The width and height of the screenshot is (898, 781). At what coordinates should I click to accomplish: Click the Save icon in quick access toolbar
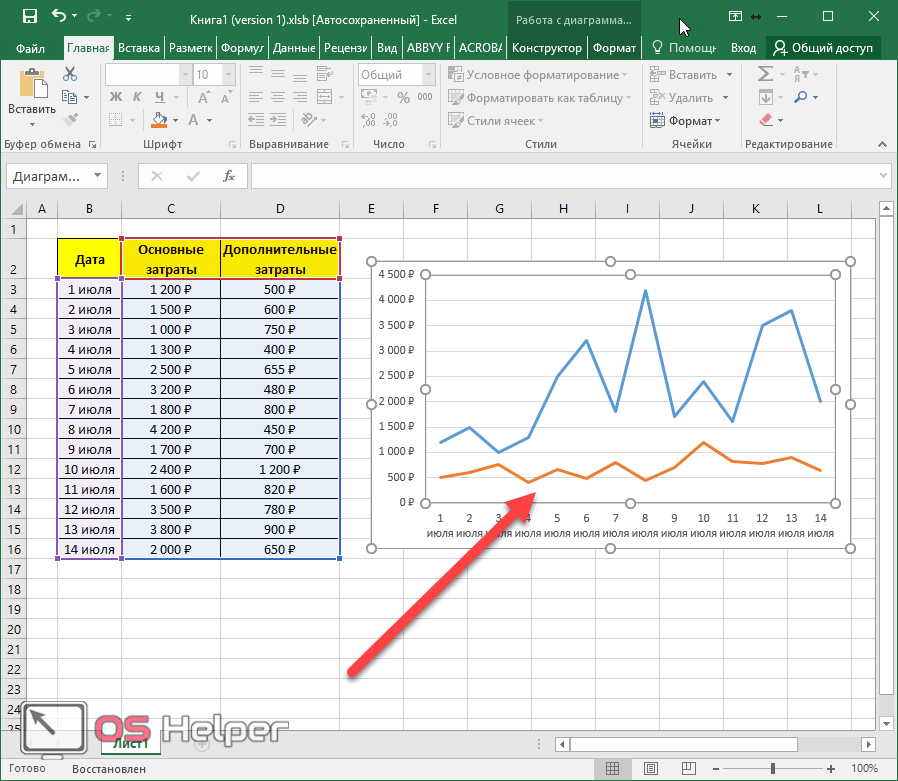[29, 17]
